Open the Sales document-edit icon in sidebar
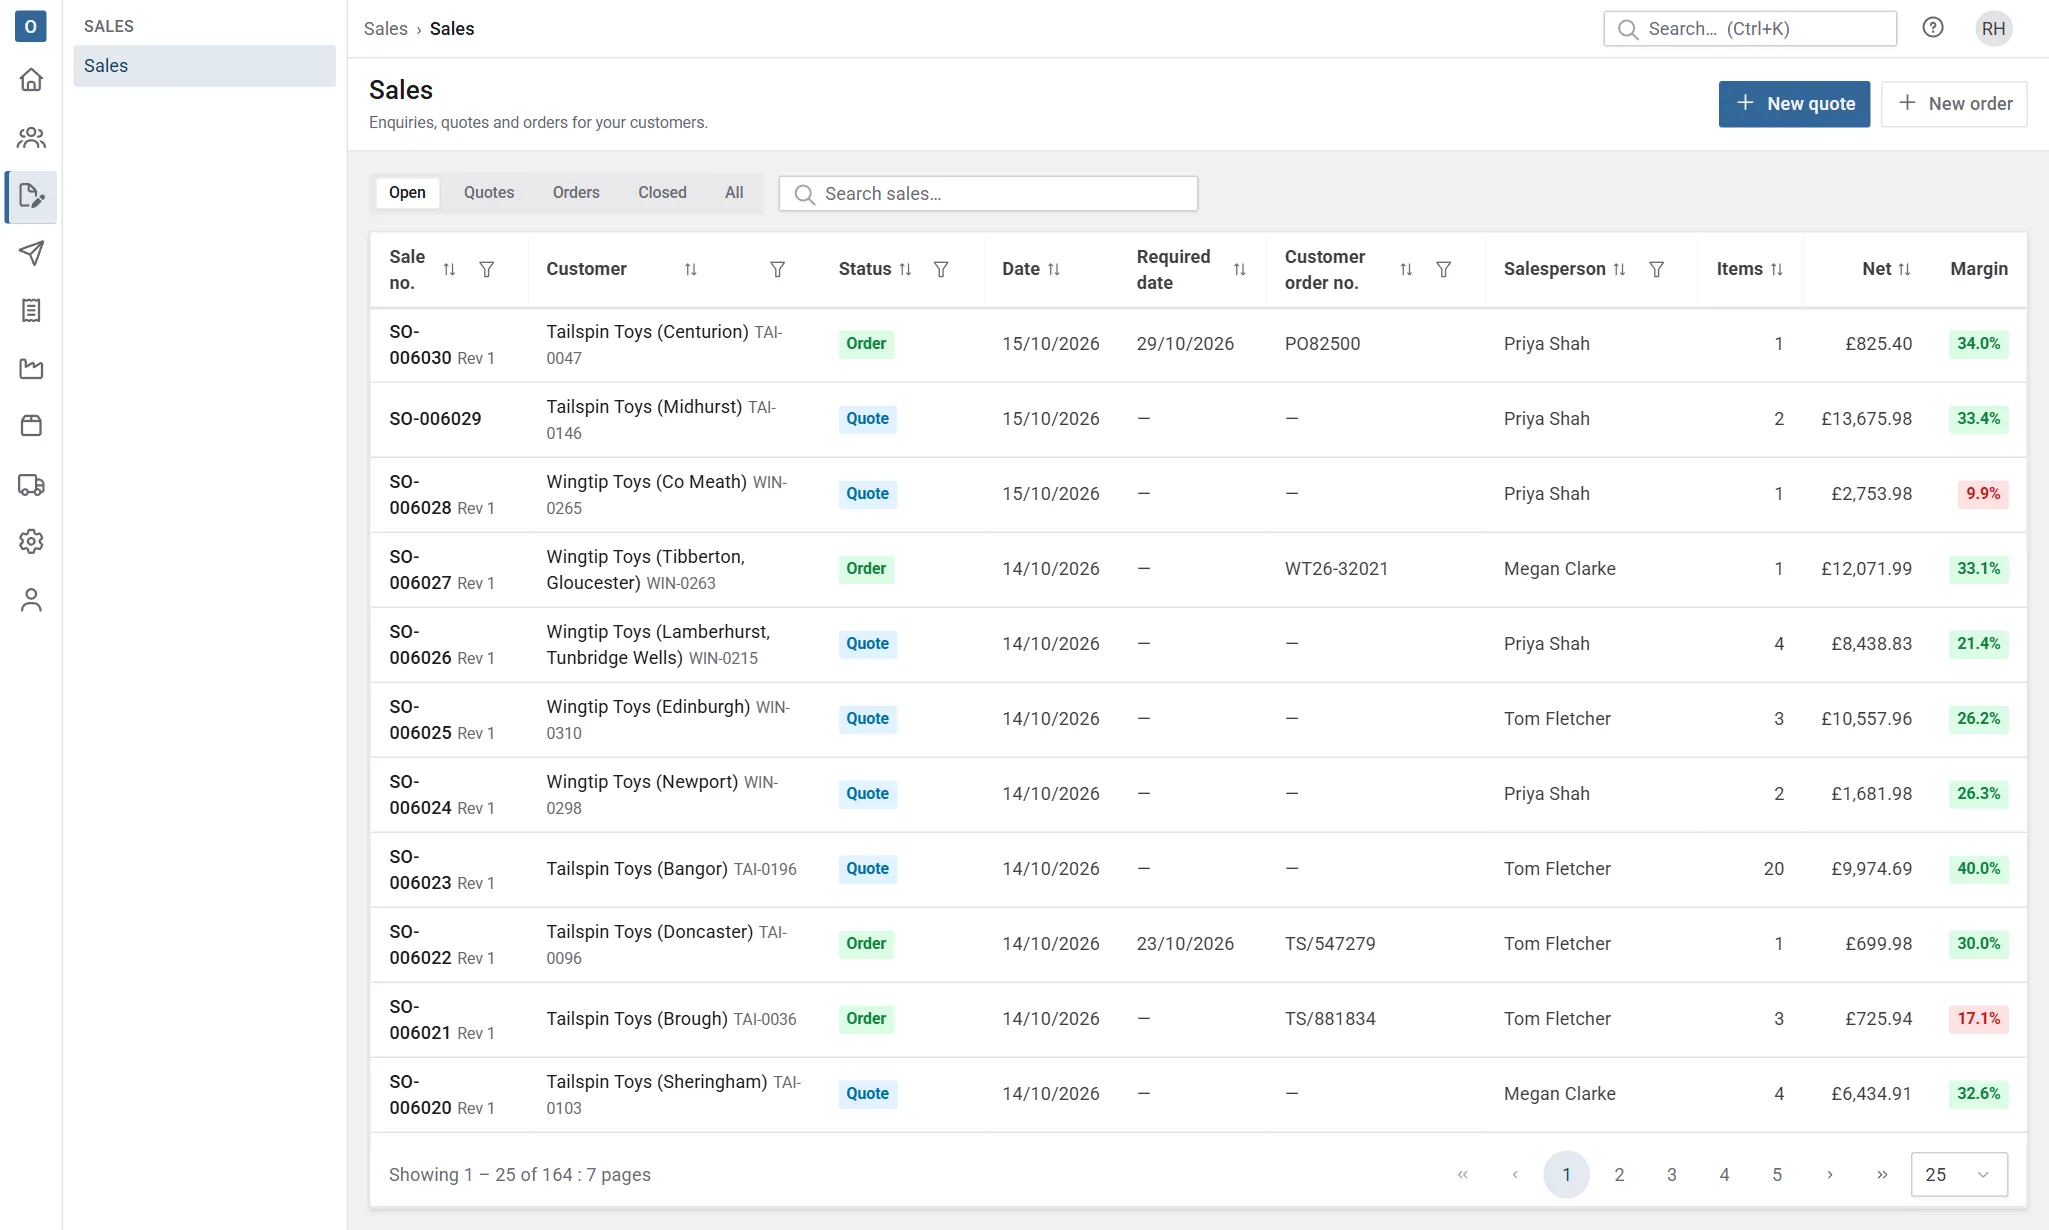This screenshot has height=1230, width=2049. [31, 196]
